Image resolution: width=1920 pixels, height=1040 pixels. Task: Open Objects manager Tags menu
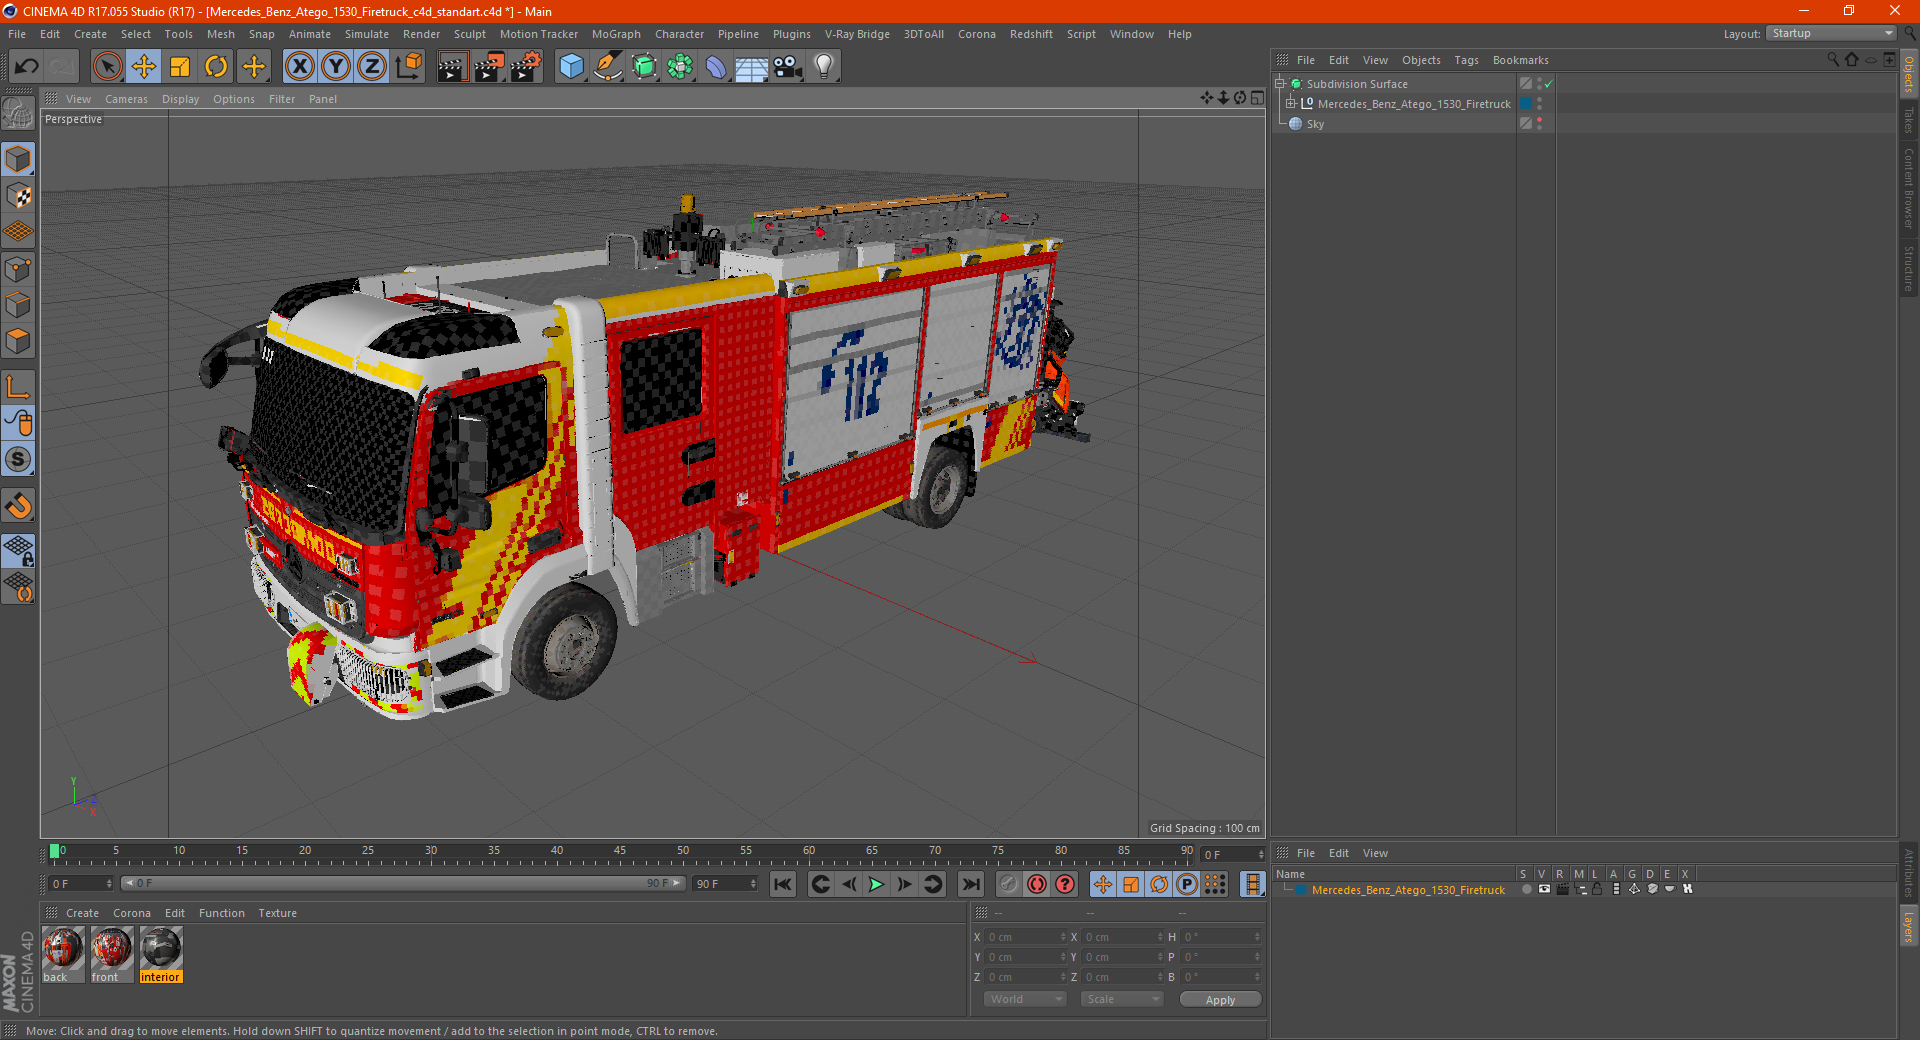point(1466,60)
